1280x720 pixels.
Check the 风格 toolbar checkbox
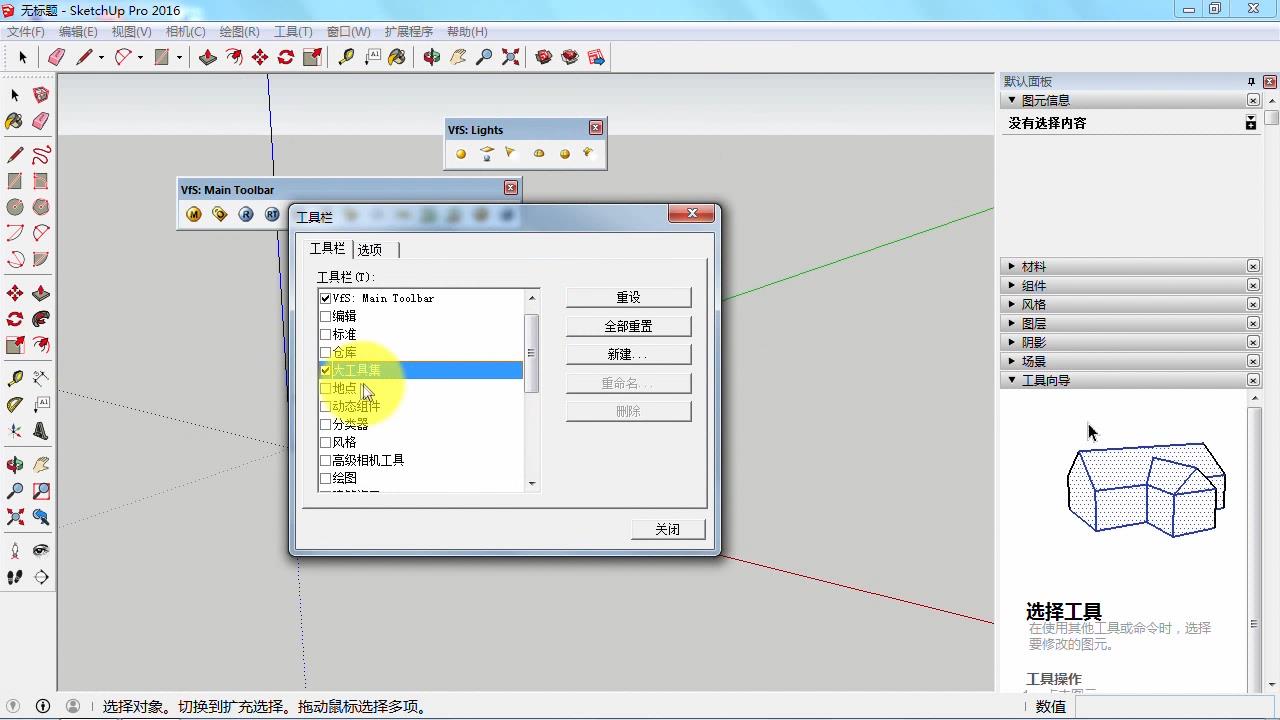pyautogui.click(x=325, y=442)
